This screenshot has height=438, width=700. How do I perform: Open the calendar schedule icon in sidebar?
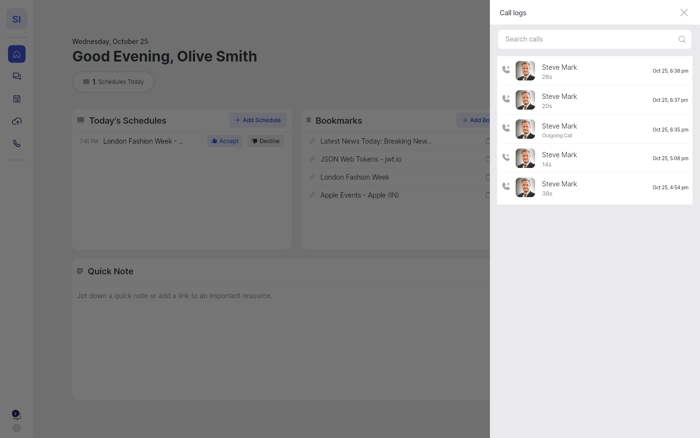point(17,99)
